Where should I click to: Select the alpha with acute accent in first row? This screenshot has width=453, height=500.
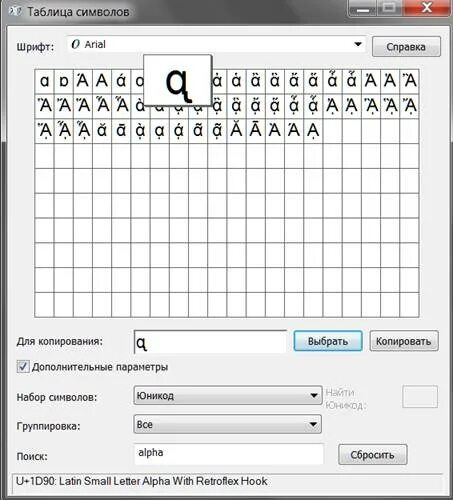pyautogui.click(x=121, y=82)
